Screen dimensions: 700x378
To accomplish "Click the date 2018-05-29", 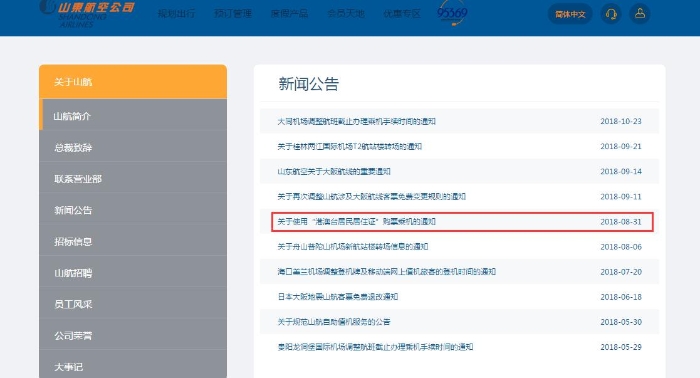I will [x=621, y=347].
